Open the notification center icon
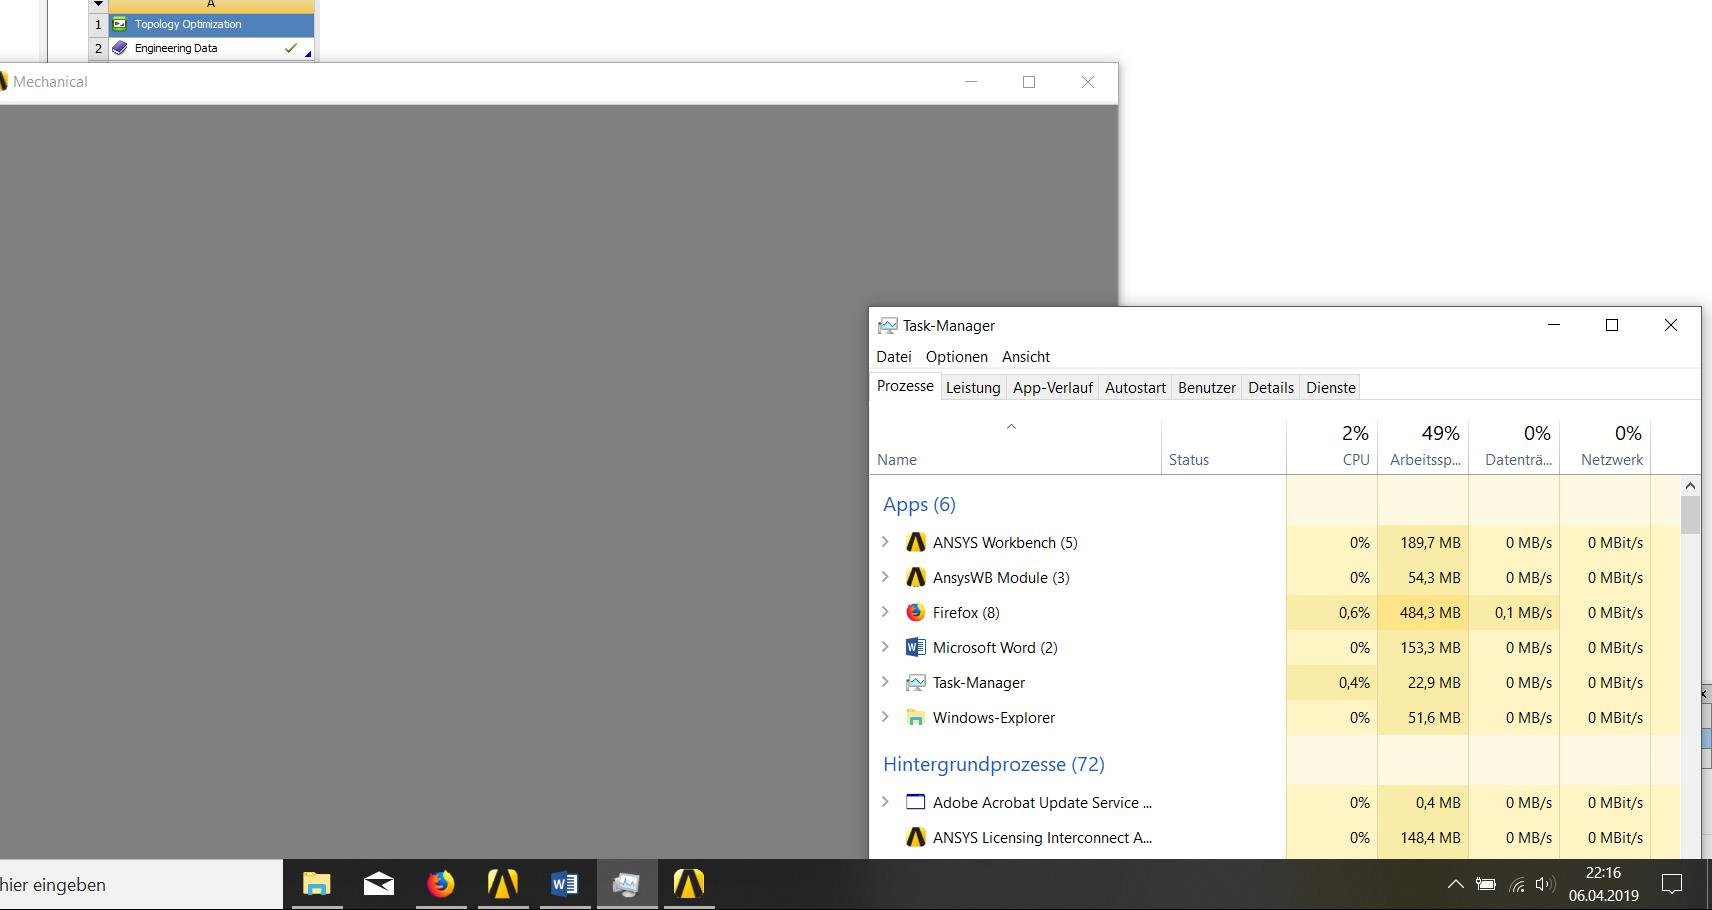This screenshot has height=910, width=1712. pyautogui.click(x=1672, y=884)
